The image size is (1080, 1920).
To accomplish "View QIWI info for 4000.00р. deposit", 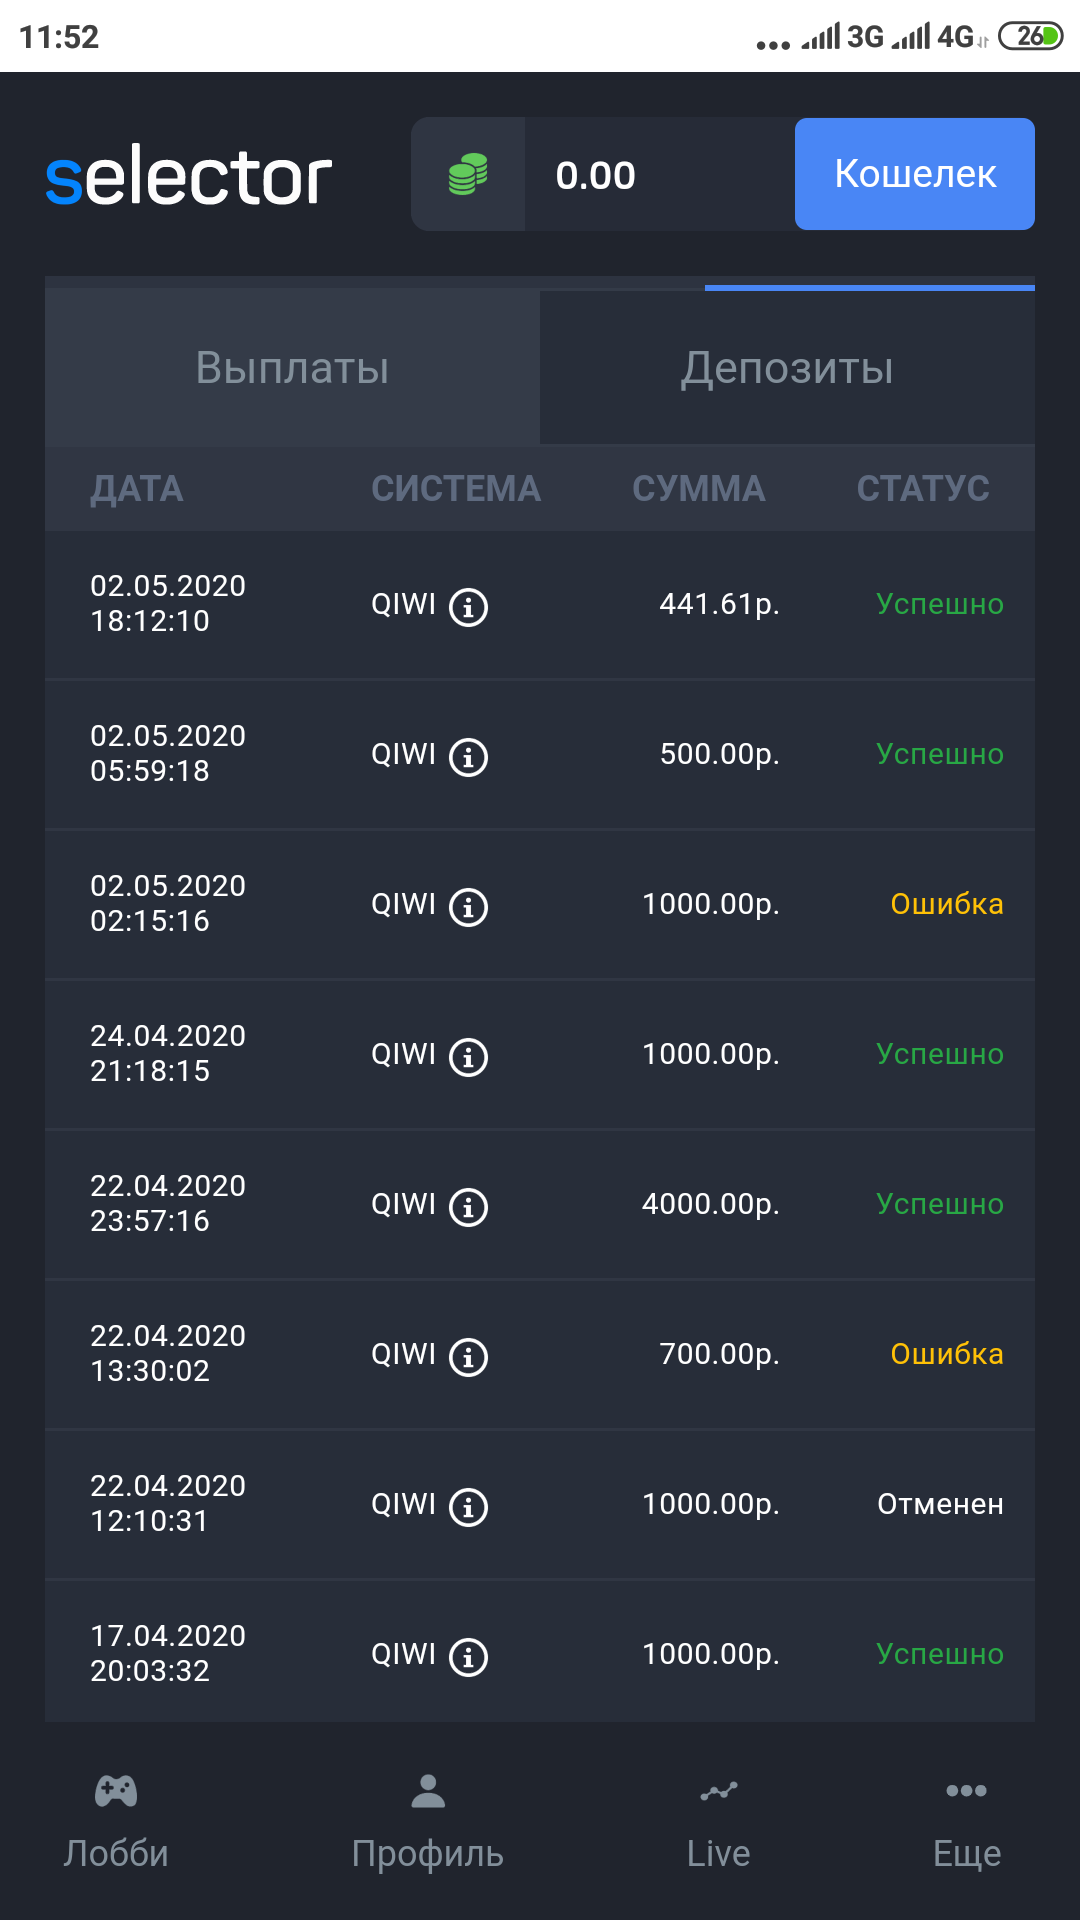I will point(468,1207).
